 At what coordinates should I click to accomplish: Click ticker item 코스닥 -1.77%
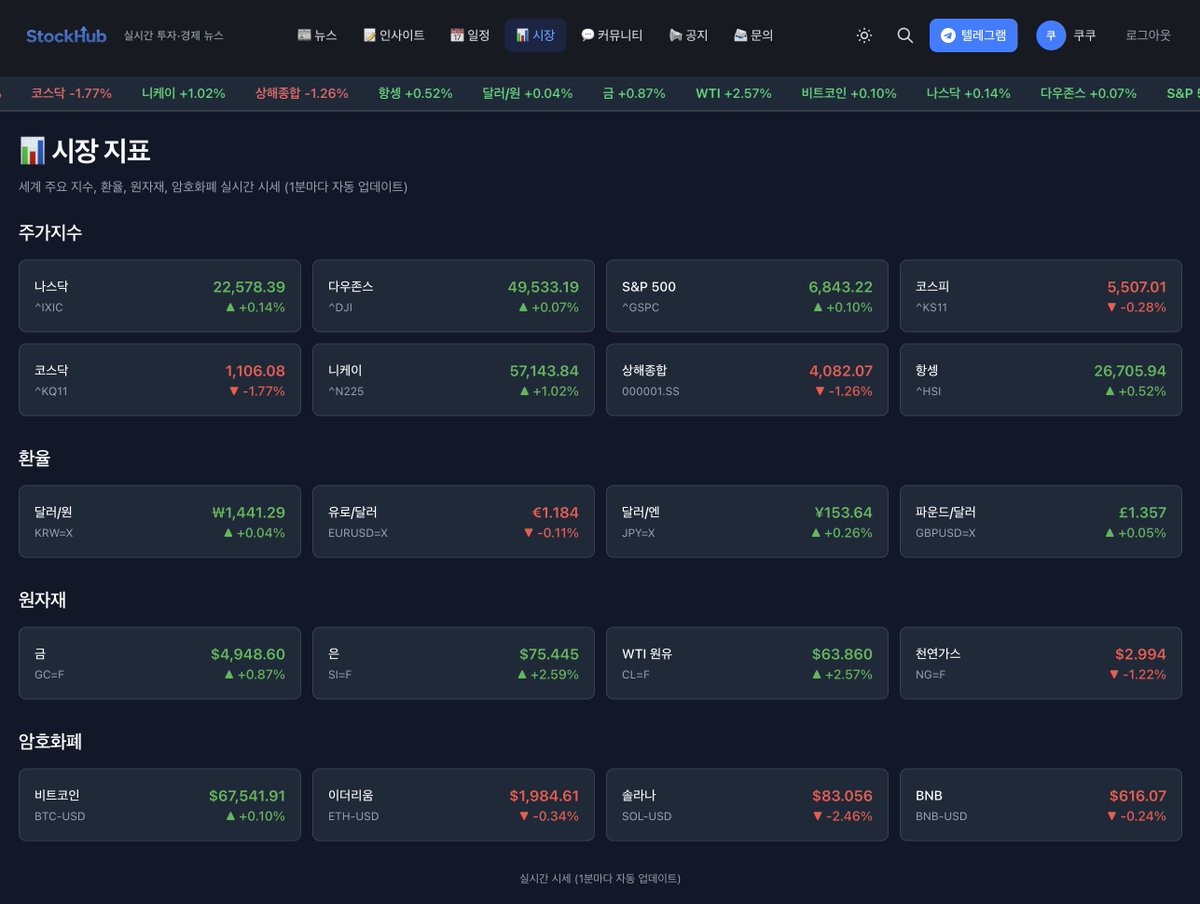click(x=71, y=93)
